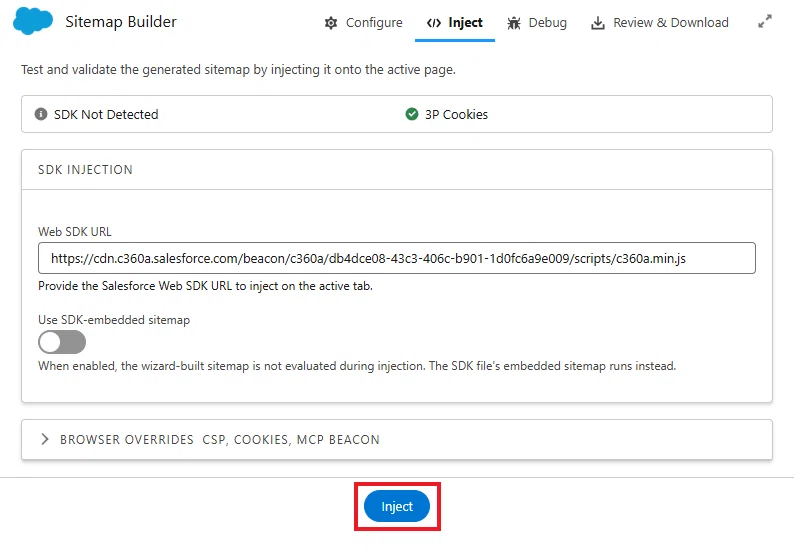The height and width of the screenshot is (559, 794).
Task: Enable the Use SDK-embedded sitemap toggle
Action: [x=62, y=342]
